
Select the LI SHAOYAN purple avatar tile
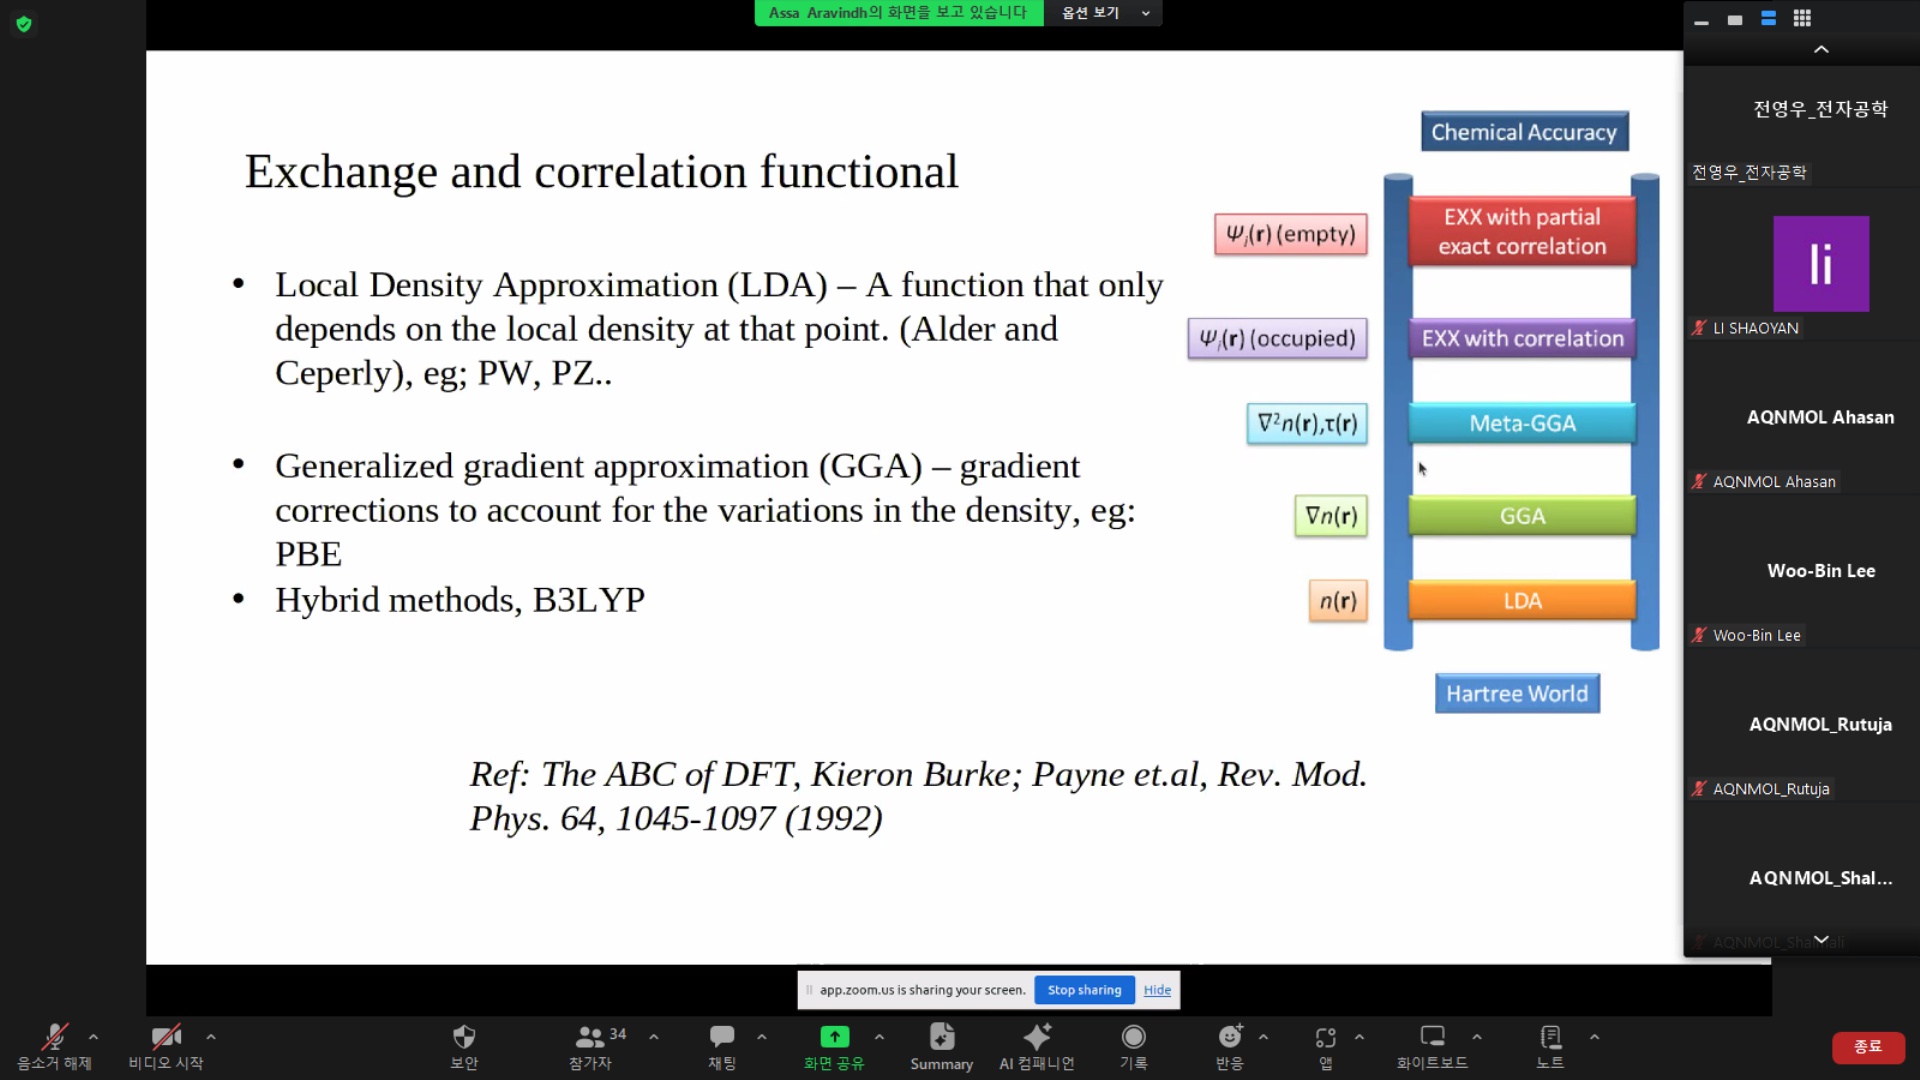(1820, 264)
